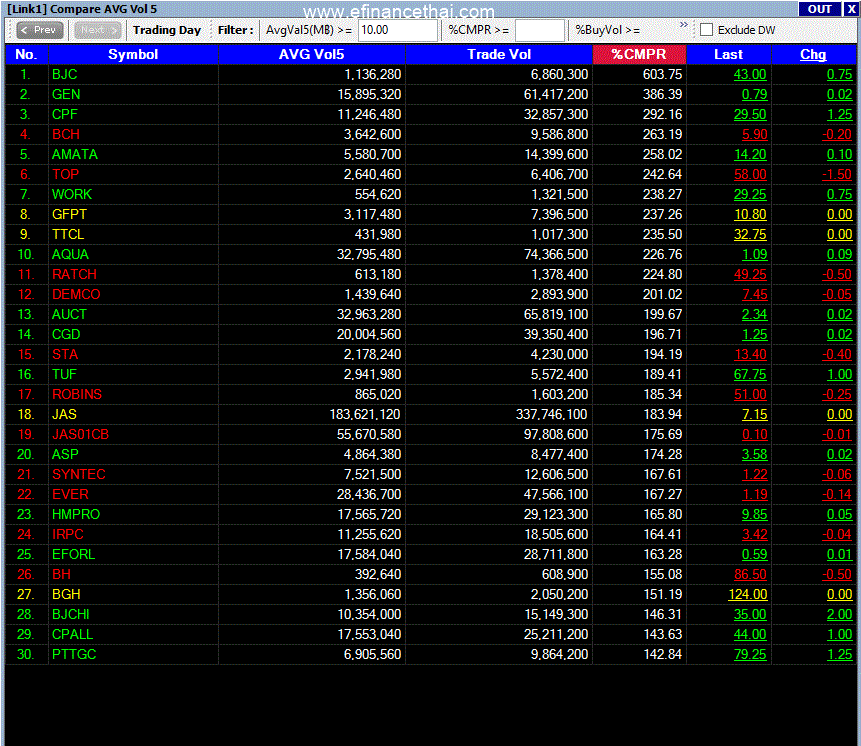Sort by the No. column header

[26, 54]
